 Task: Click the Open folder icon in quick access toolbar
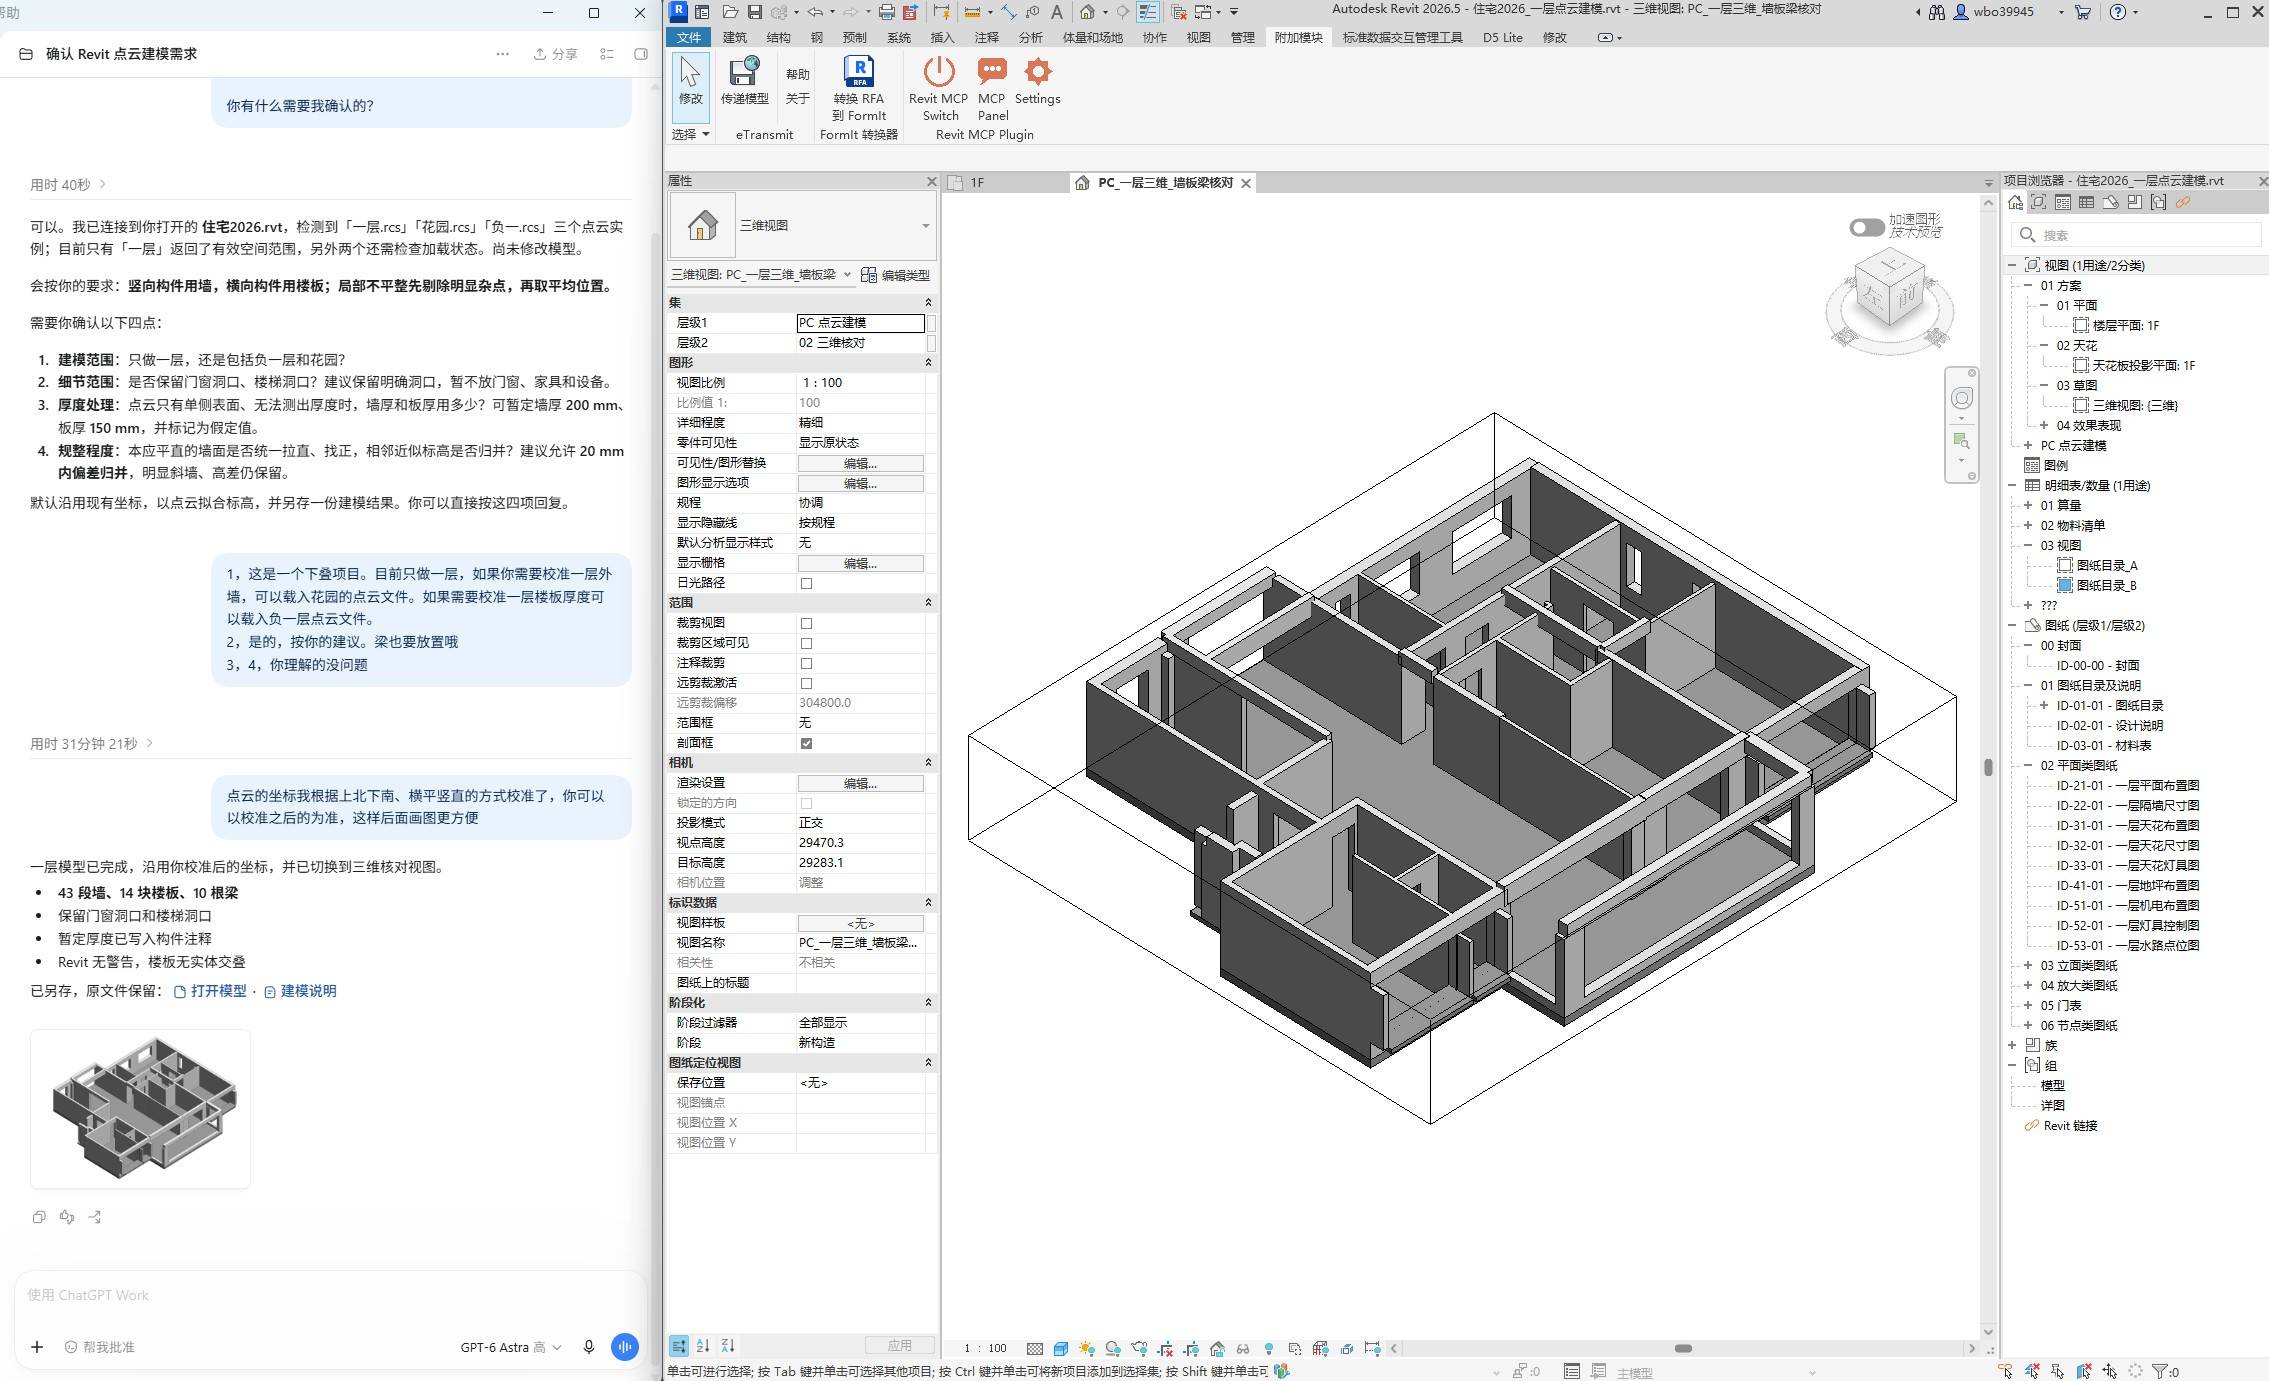pos(730,12)
